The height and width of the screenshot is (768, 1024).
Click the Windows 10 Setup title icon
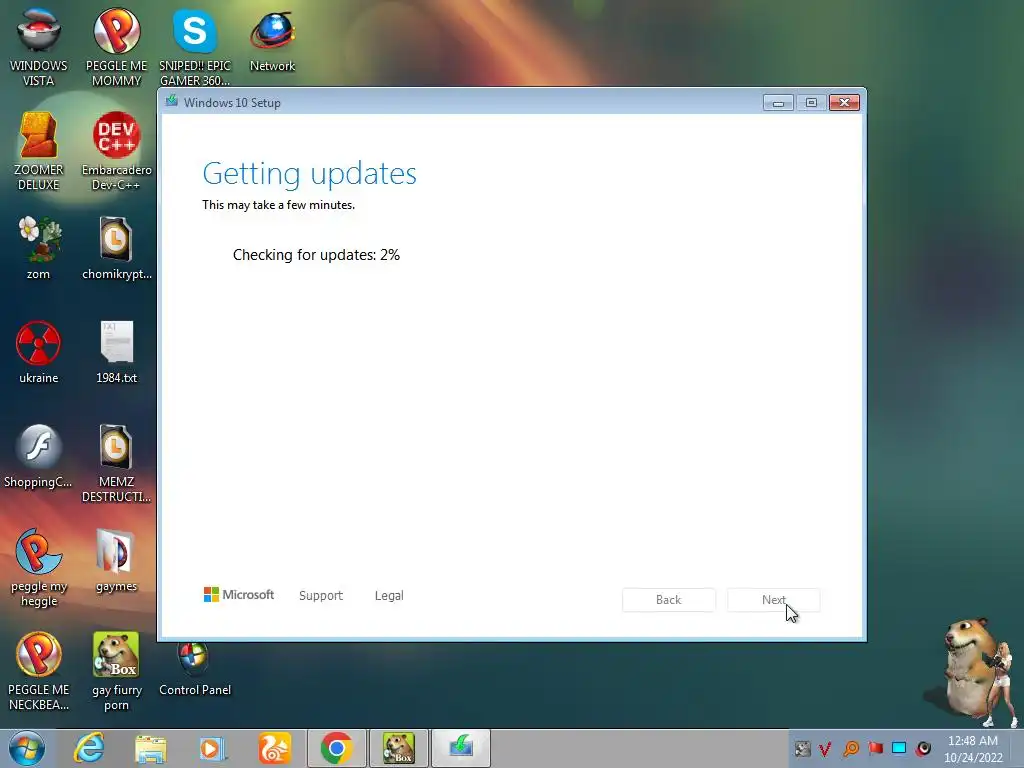[172, 102]
